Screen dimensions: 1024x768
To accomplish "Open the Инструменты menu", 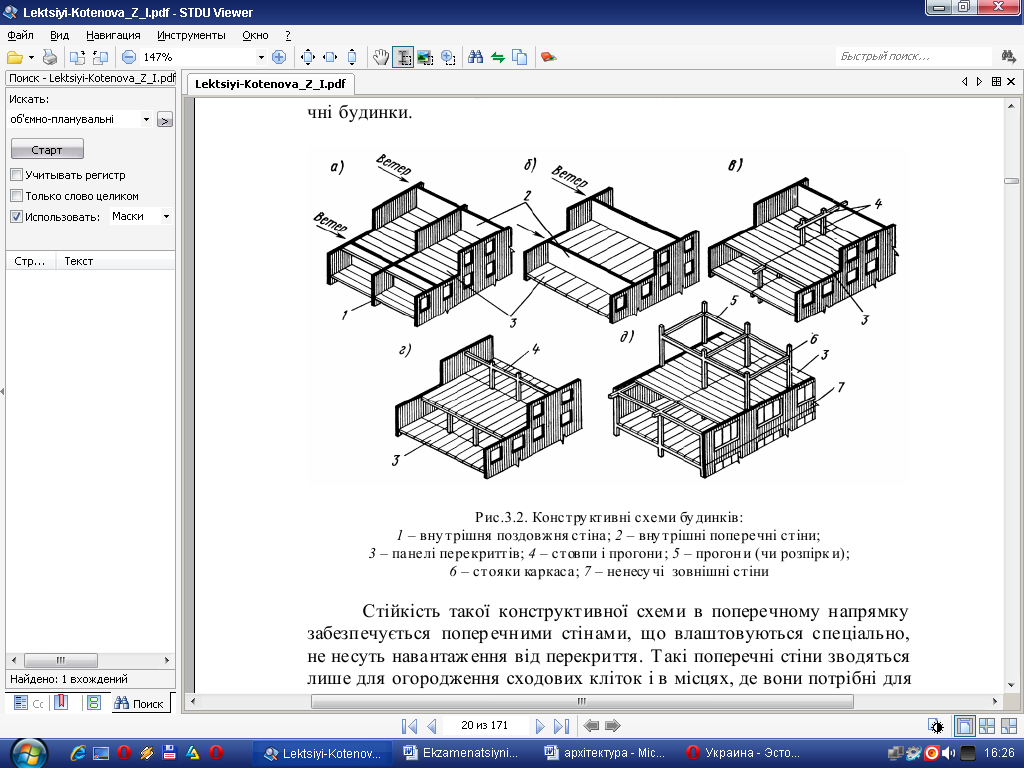I will (x=191, y=35).
